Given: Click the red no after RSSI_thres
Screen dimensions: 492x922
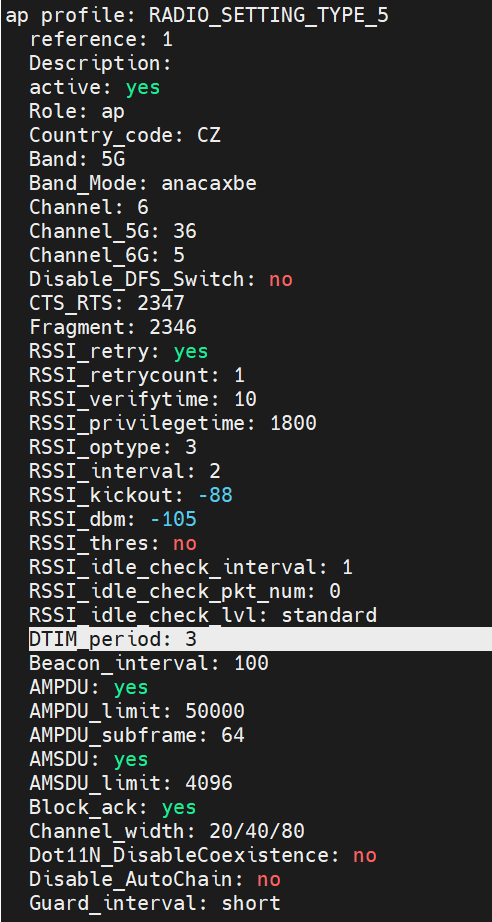Looking at the screenshot, I should coord(185,543).
